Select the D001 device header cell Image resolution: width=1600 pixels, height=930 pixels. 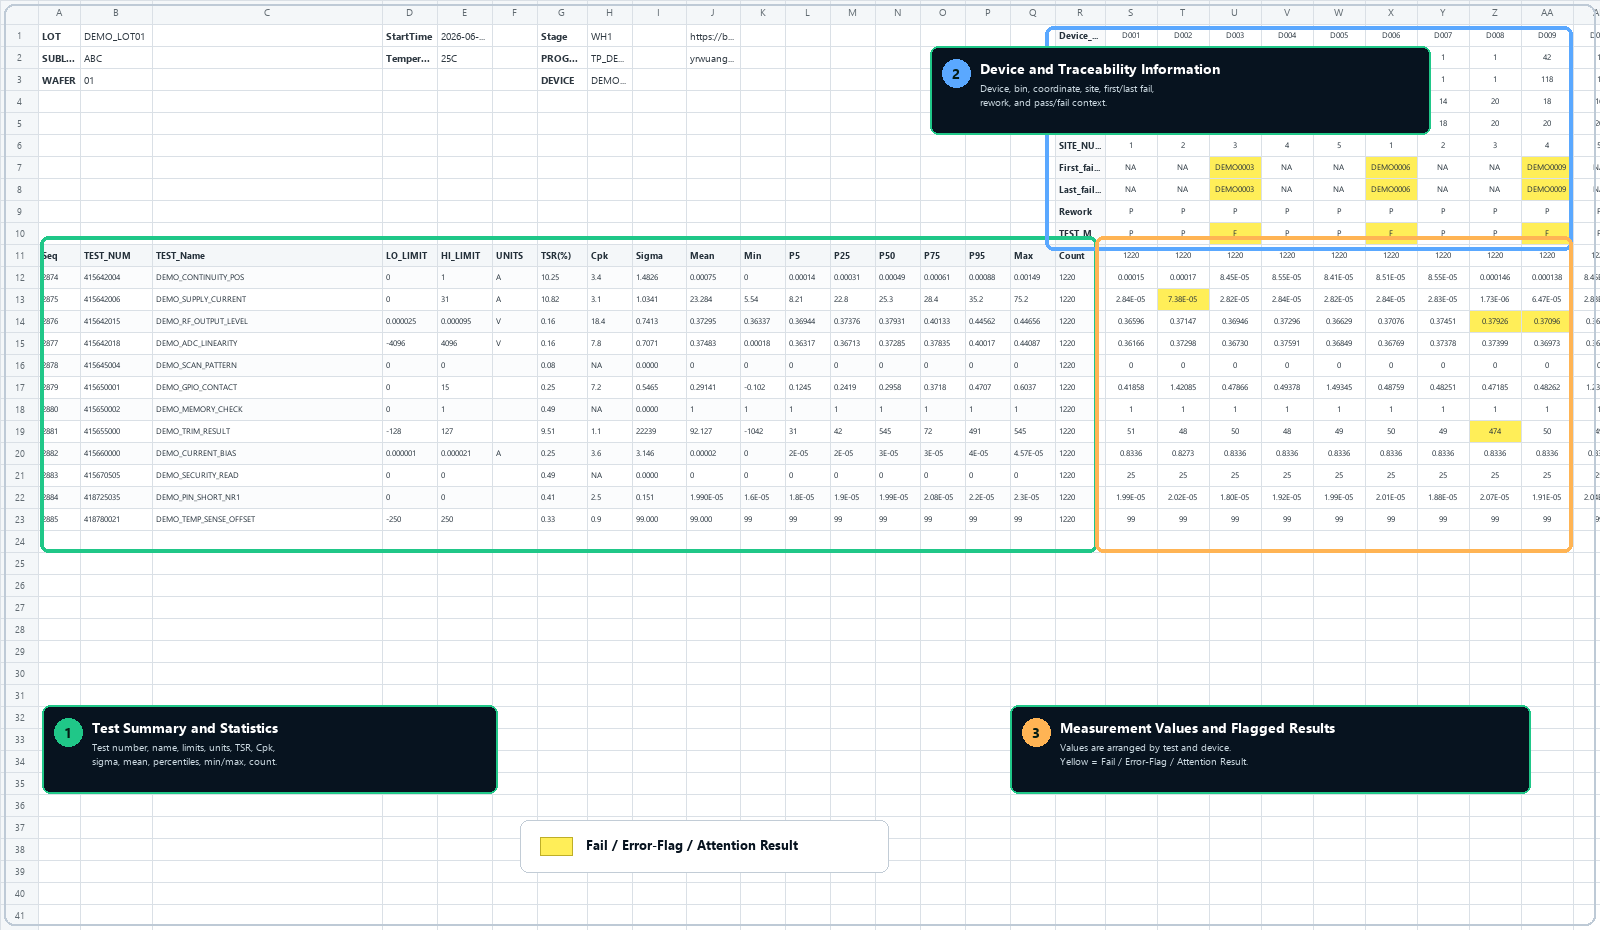tap(1131, 36)
